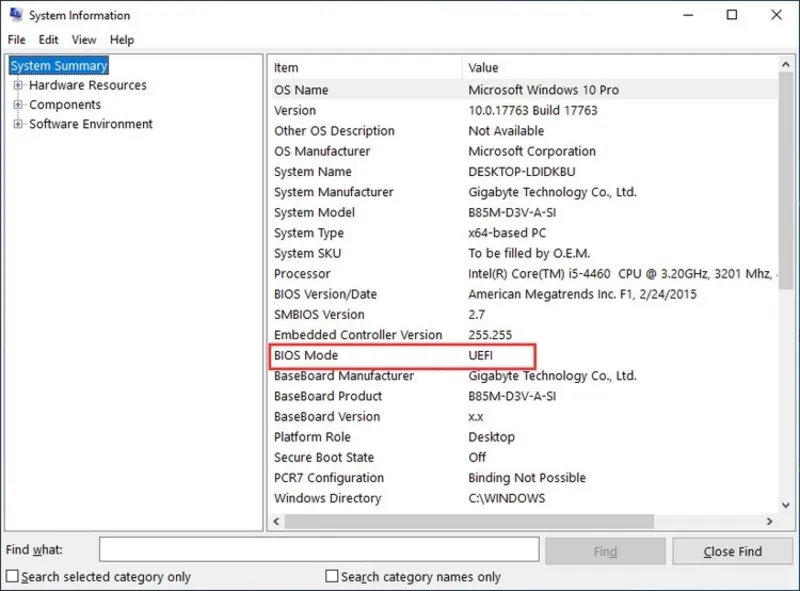Image resolution: width=800 pixels, height=591 pixels.
Task: Enable Search category names only checkbox
Action: 332,577
